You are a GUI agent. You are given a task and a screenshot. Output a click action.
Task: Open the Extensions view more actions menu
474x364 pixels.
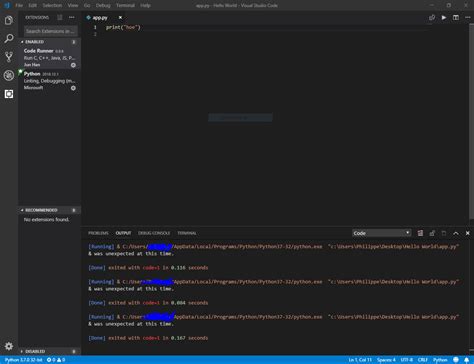(x=72, y=17)
